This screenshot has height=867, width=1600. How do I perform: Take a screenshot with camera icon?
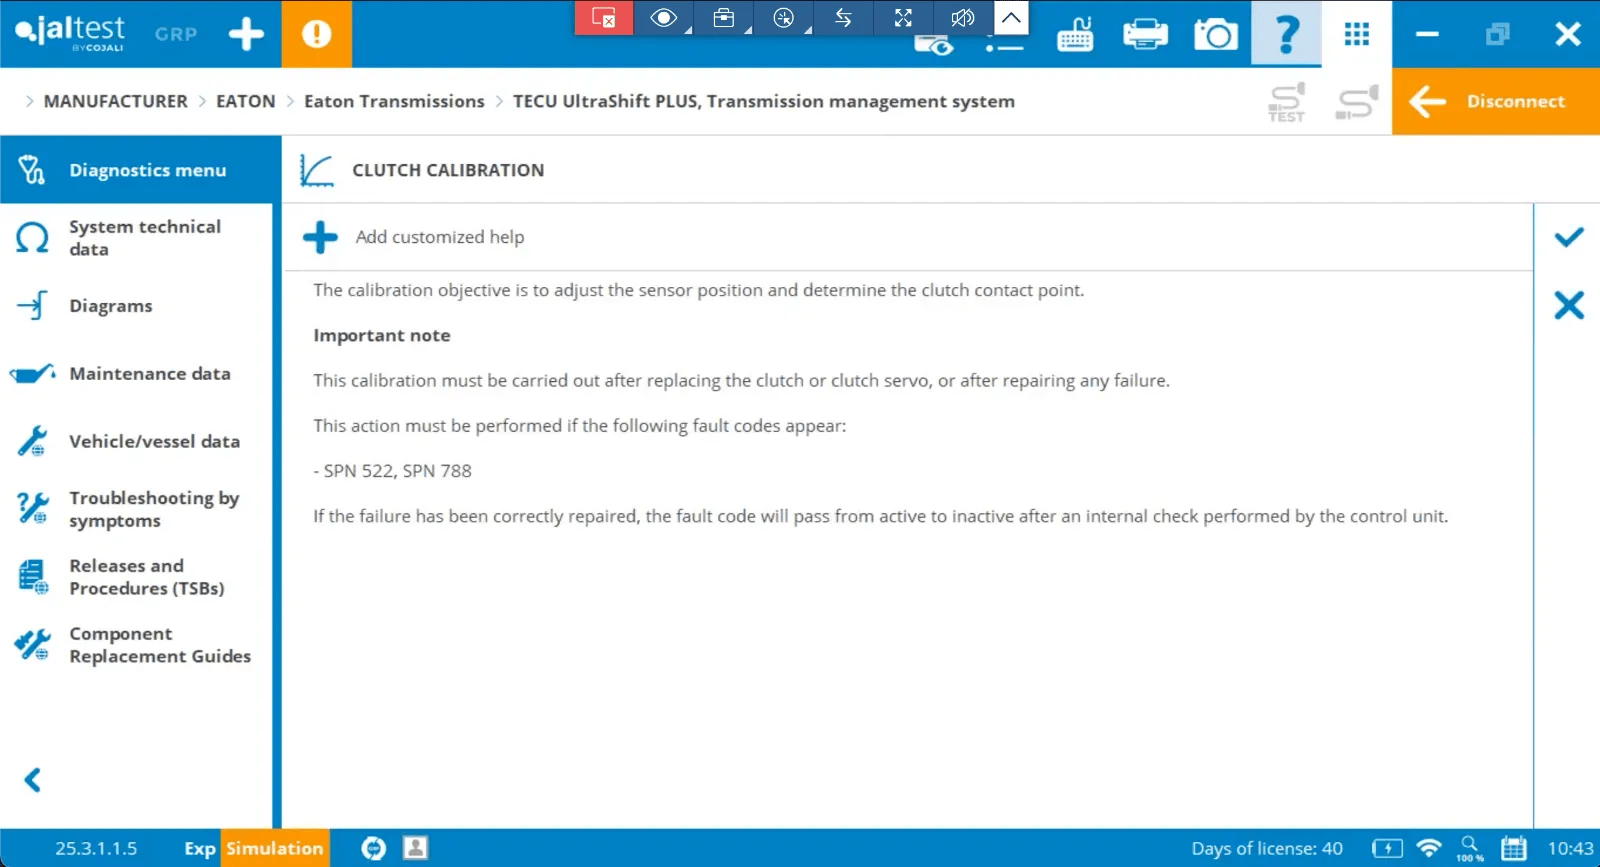[x=1216, y=35]
